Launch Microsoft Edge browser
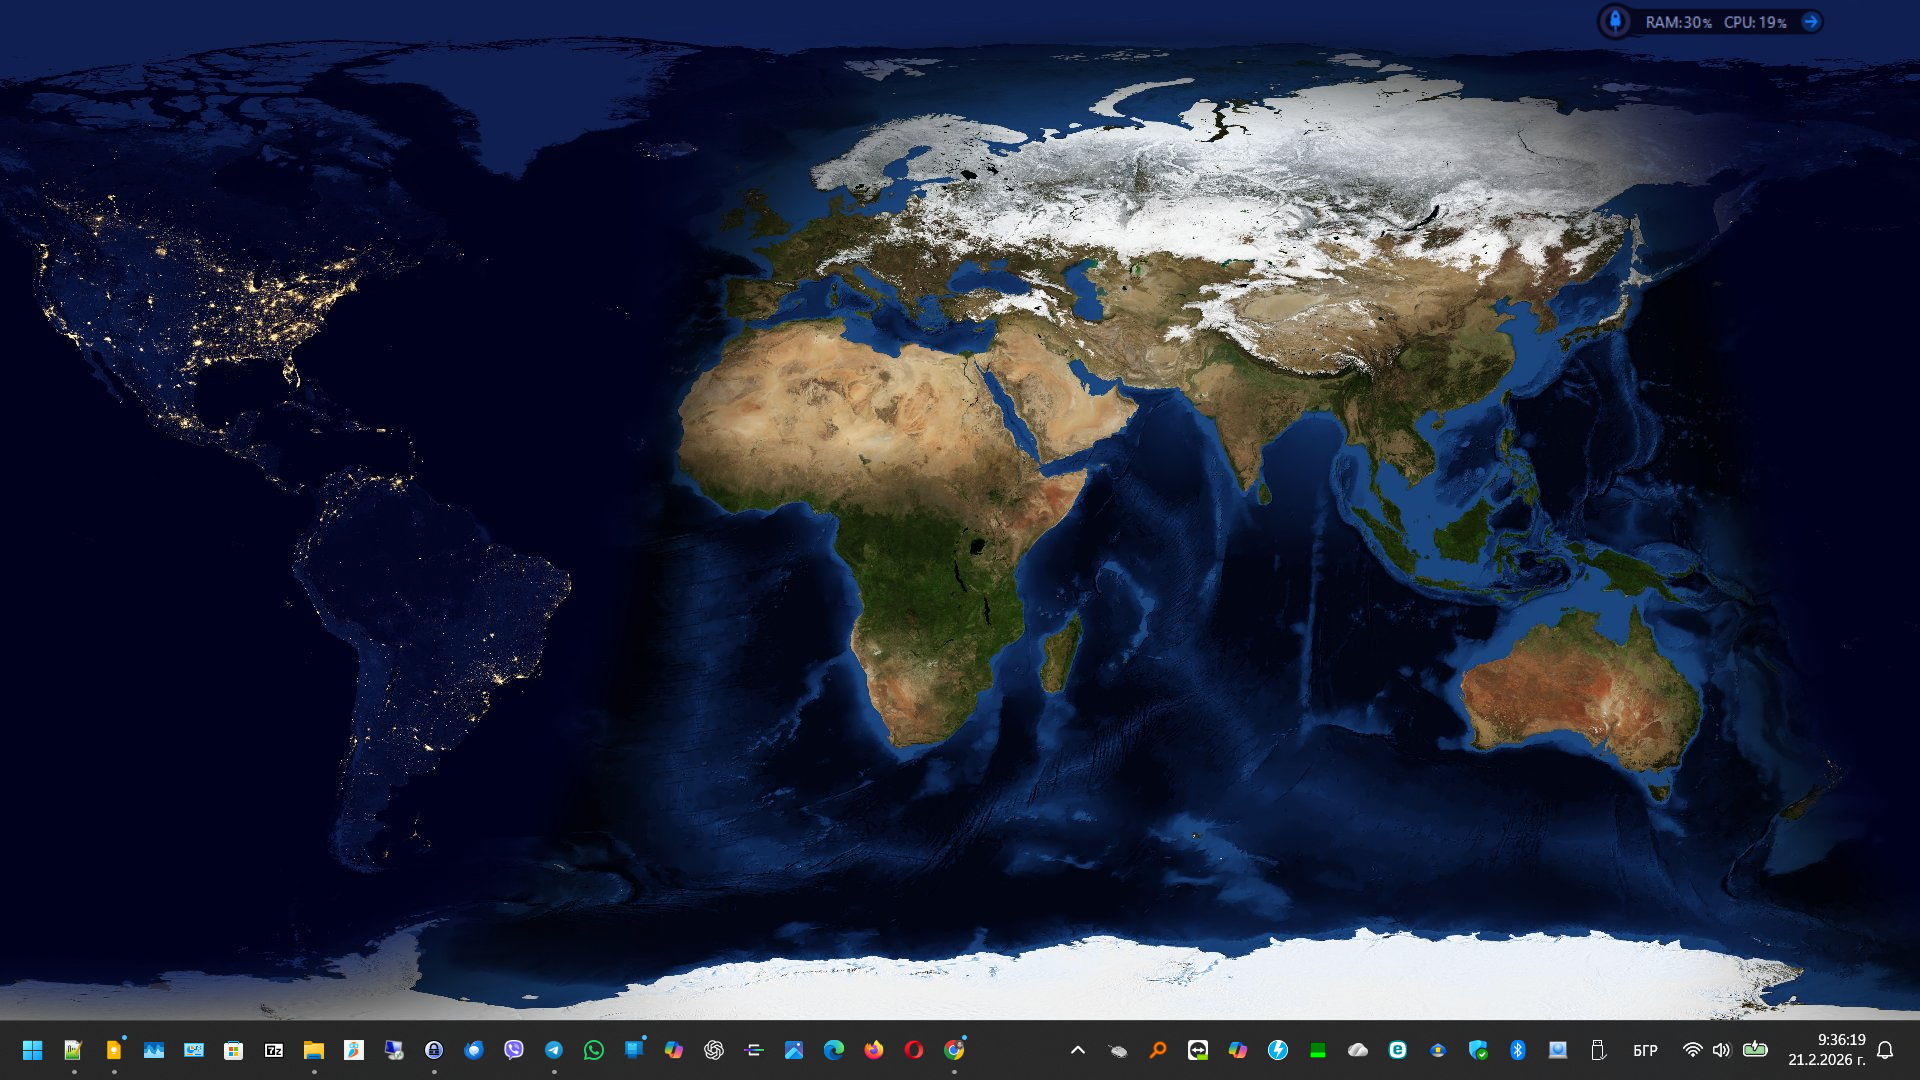1920x1080 pixels. point(834,1050)
